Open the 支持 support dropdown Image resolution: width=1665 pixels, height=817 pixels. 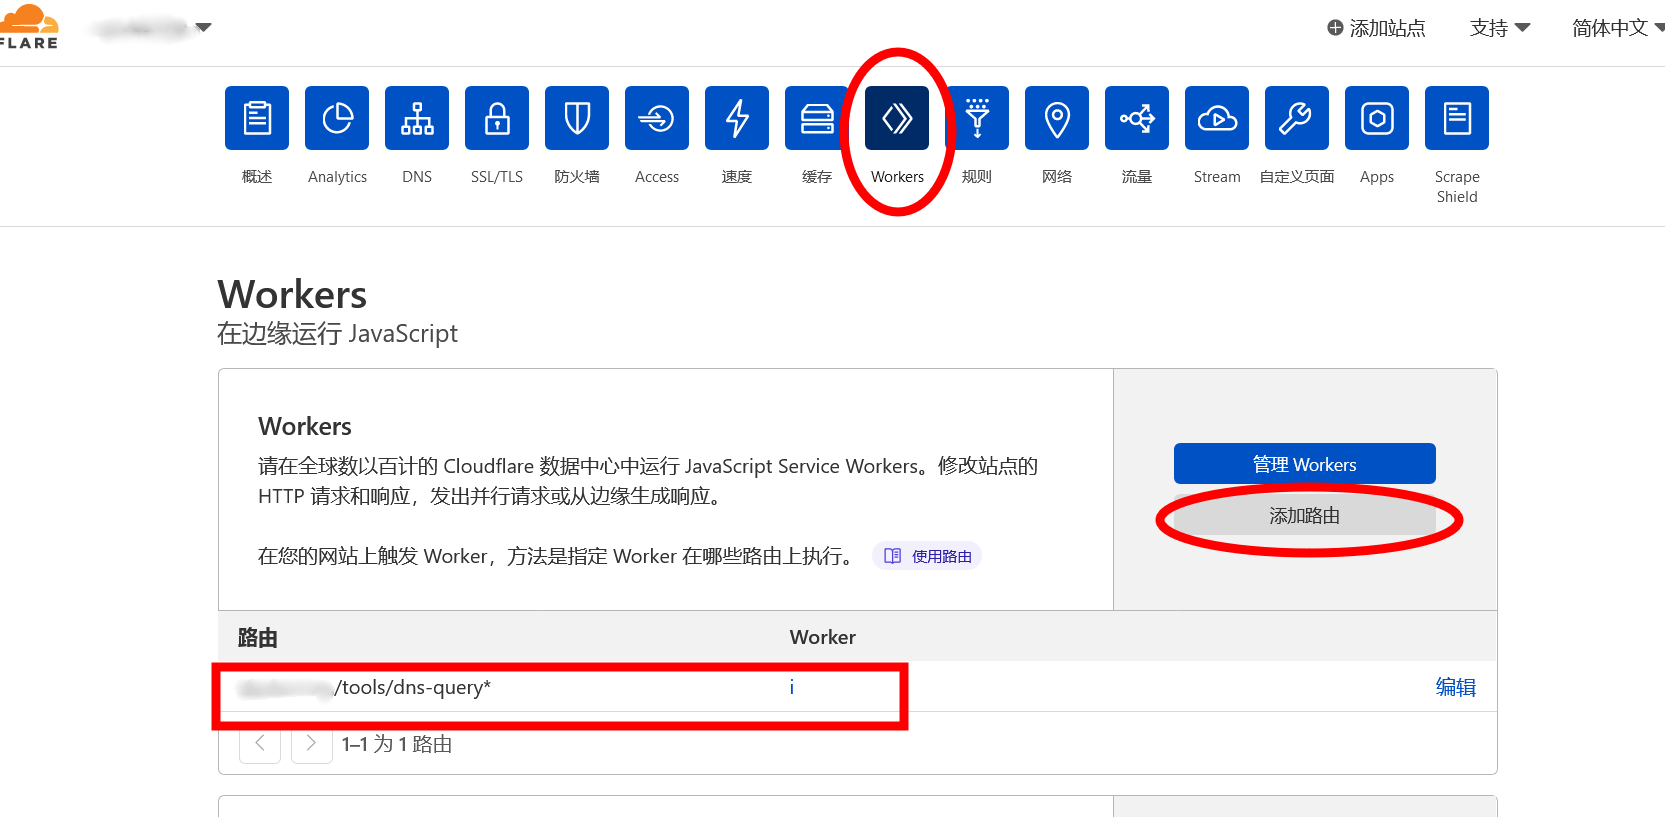point(1499,28)
